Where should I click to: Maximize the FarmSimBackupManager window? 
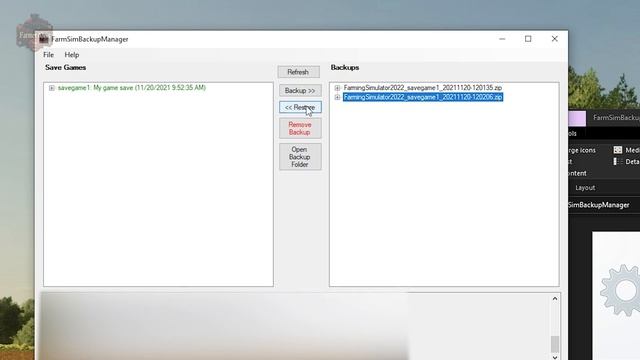pos(528,39)
